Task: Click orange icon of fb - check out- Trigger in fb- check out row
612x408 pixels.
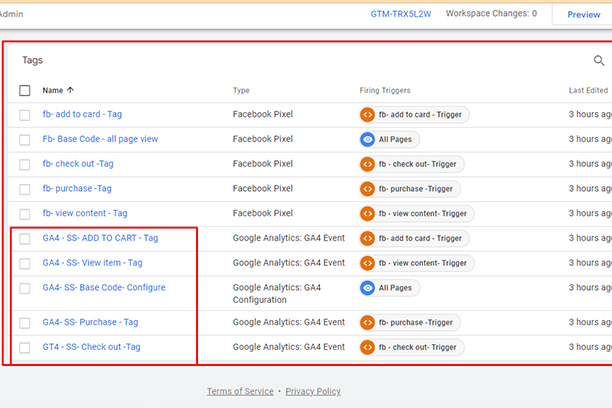Action: pos(367,164)
